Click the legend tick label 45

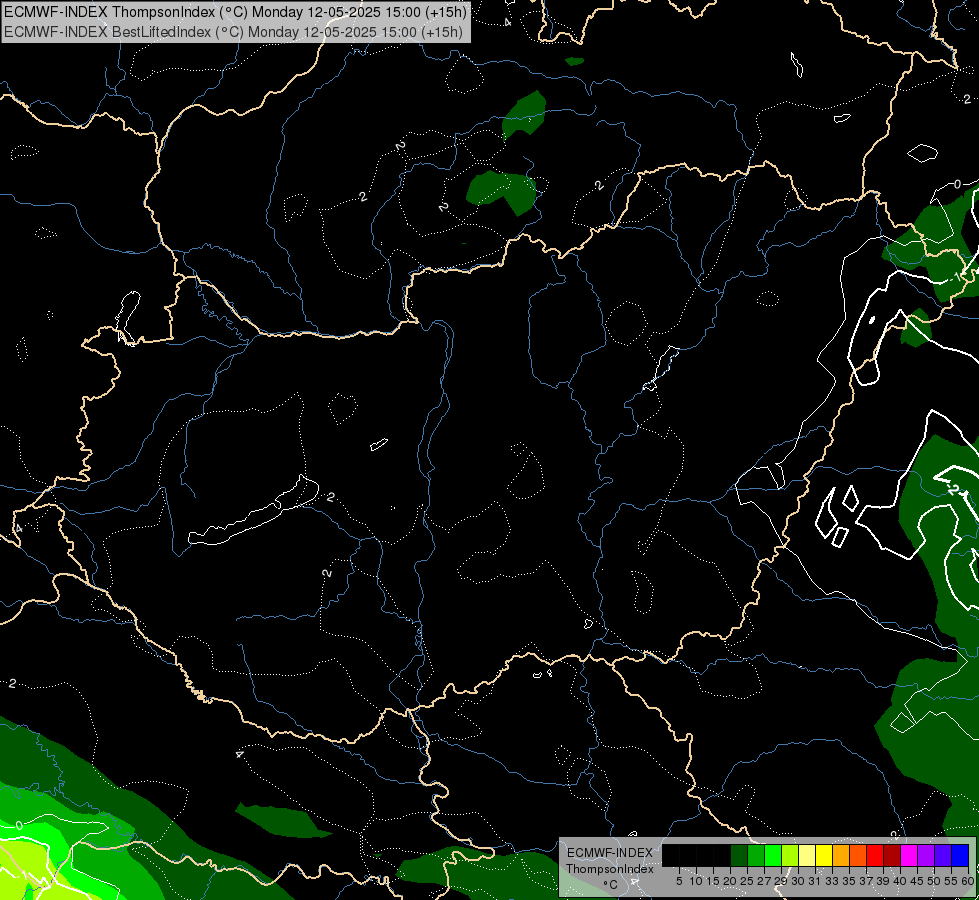click(x=917, y=881)
